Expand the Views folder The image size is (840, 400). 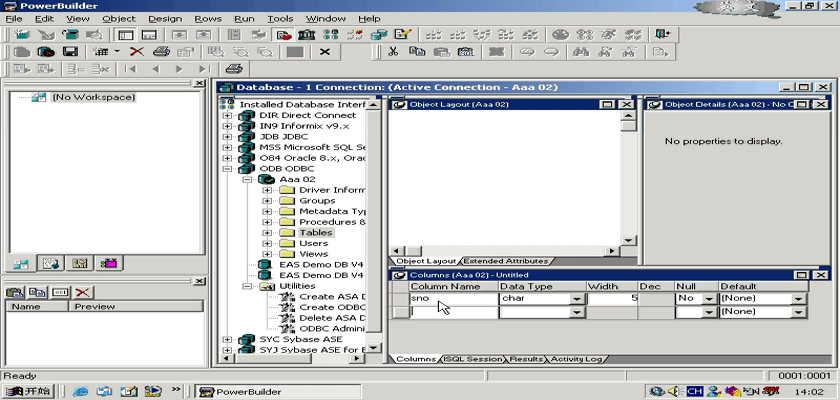[x=267, y=254]
